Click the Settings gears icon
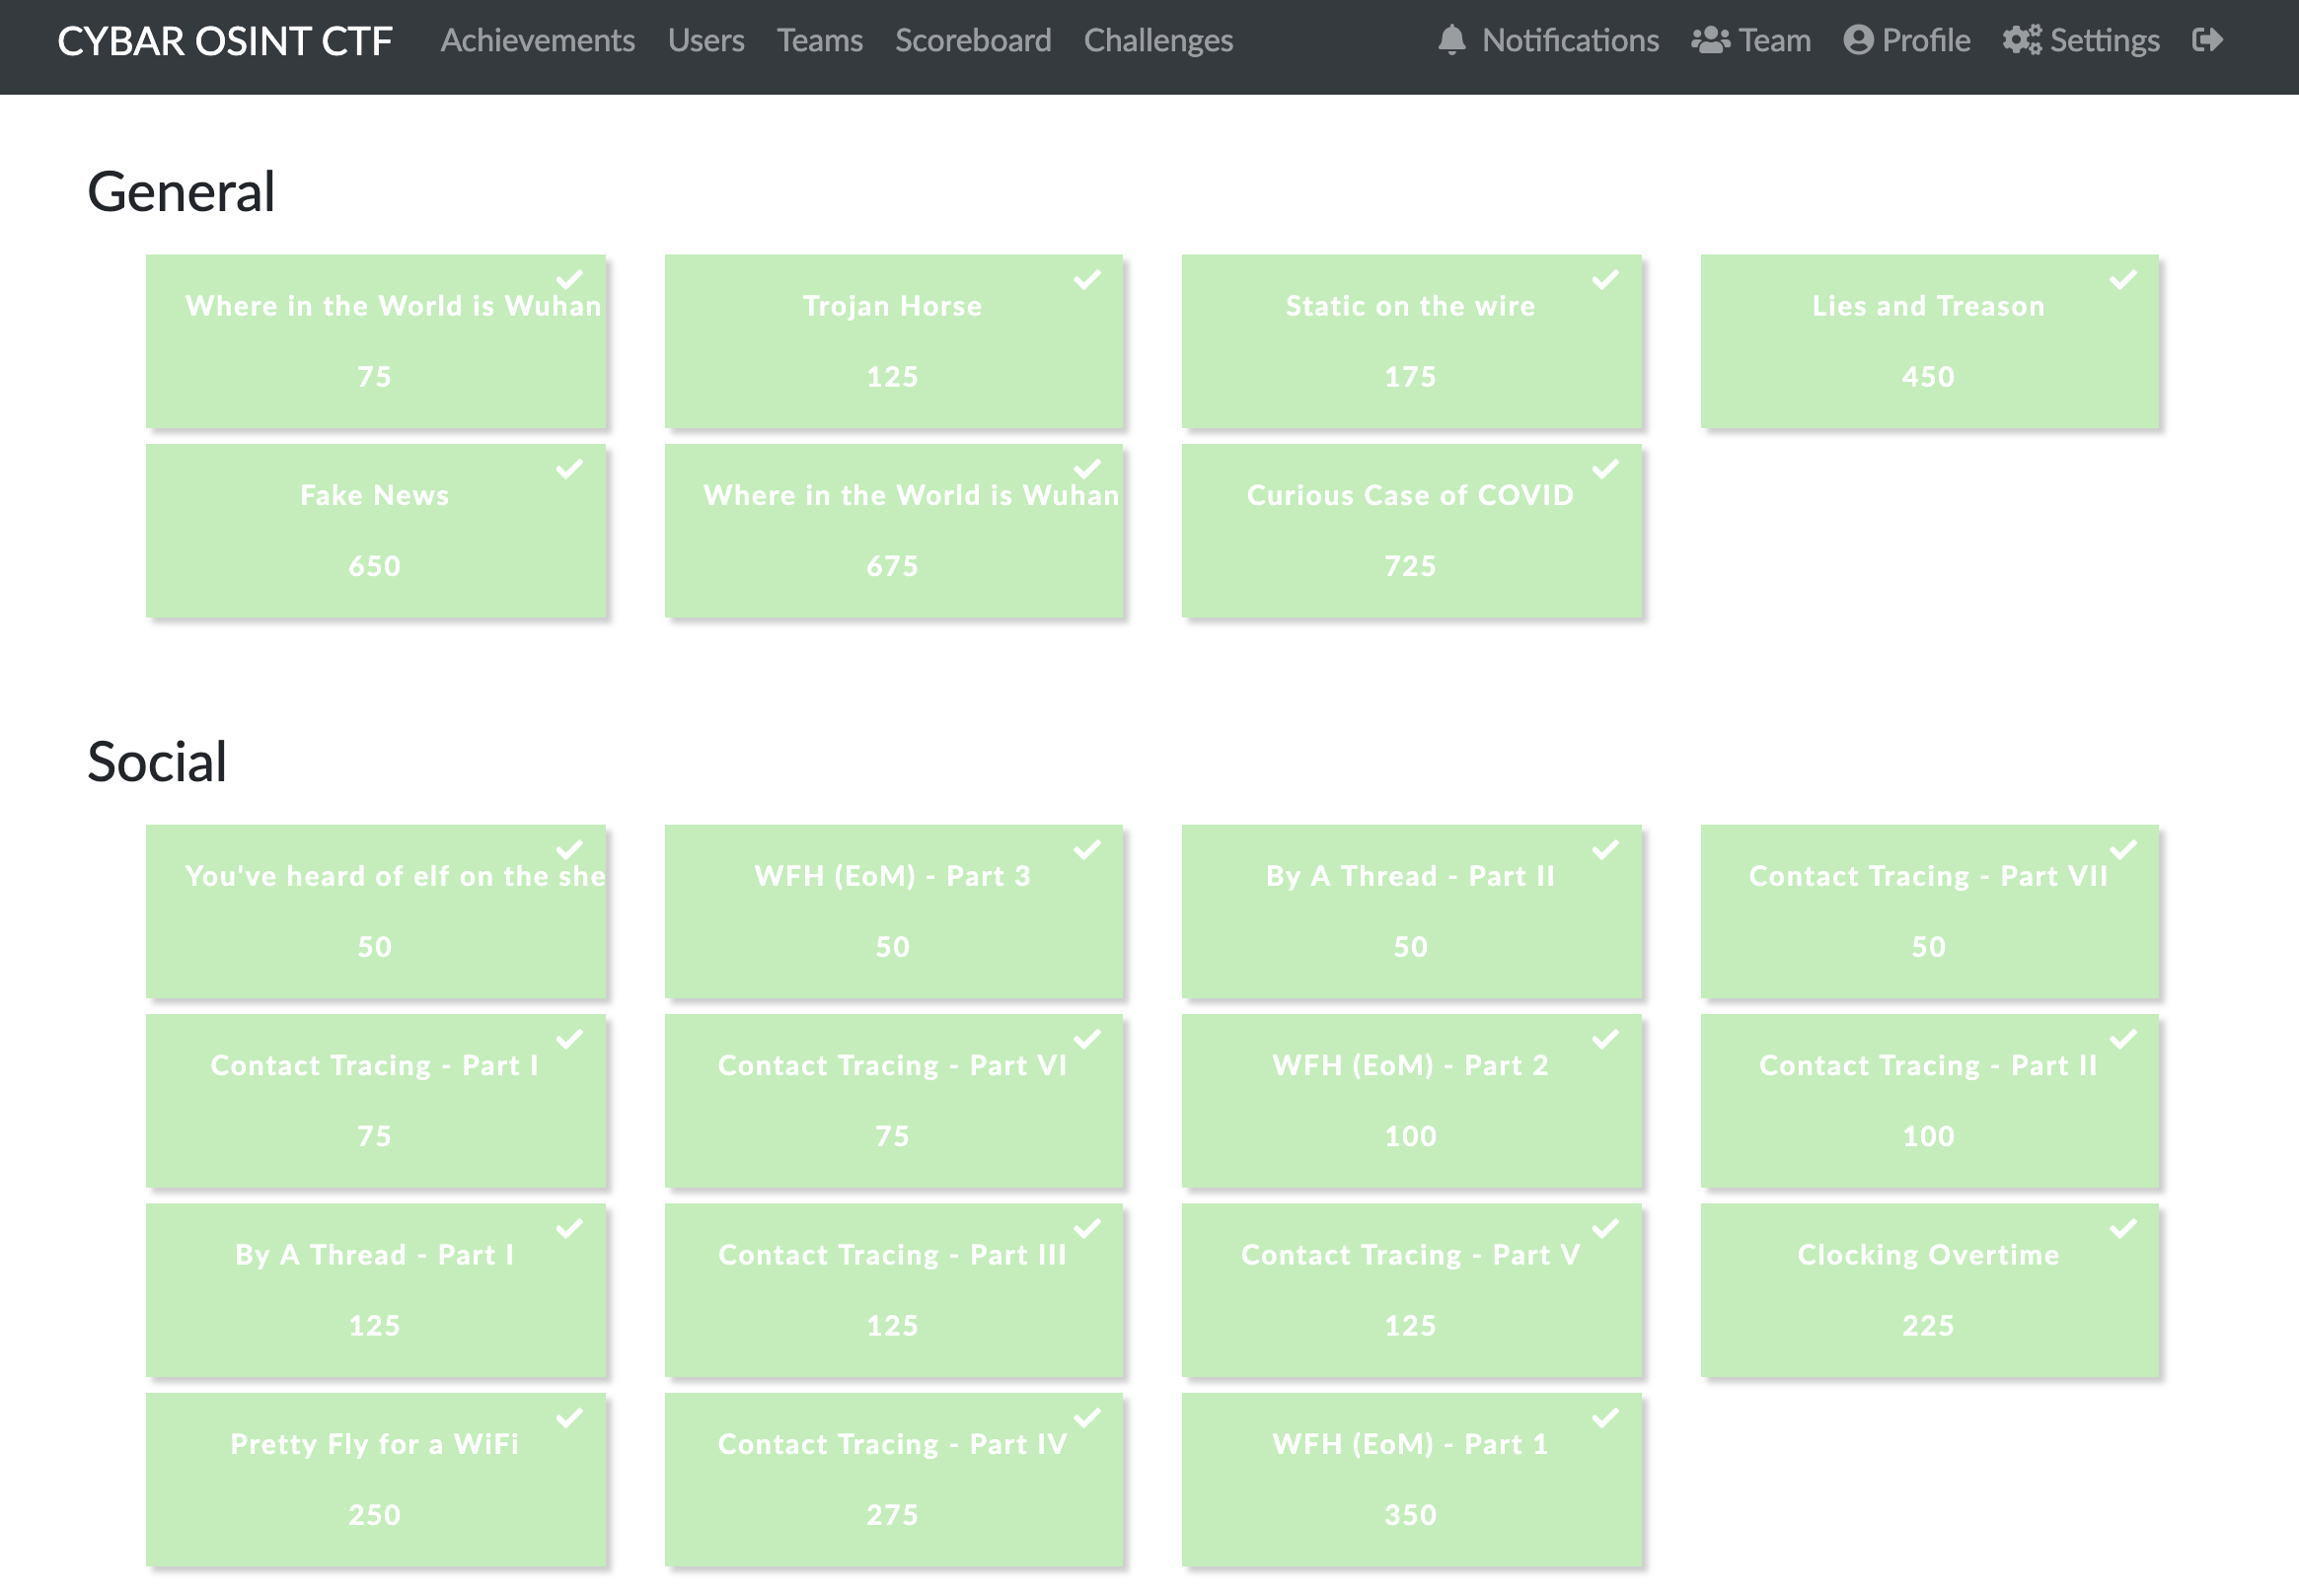The height and width of the screenshot is (1596, 2299). pyautogui.click(x=2021, y=40)
